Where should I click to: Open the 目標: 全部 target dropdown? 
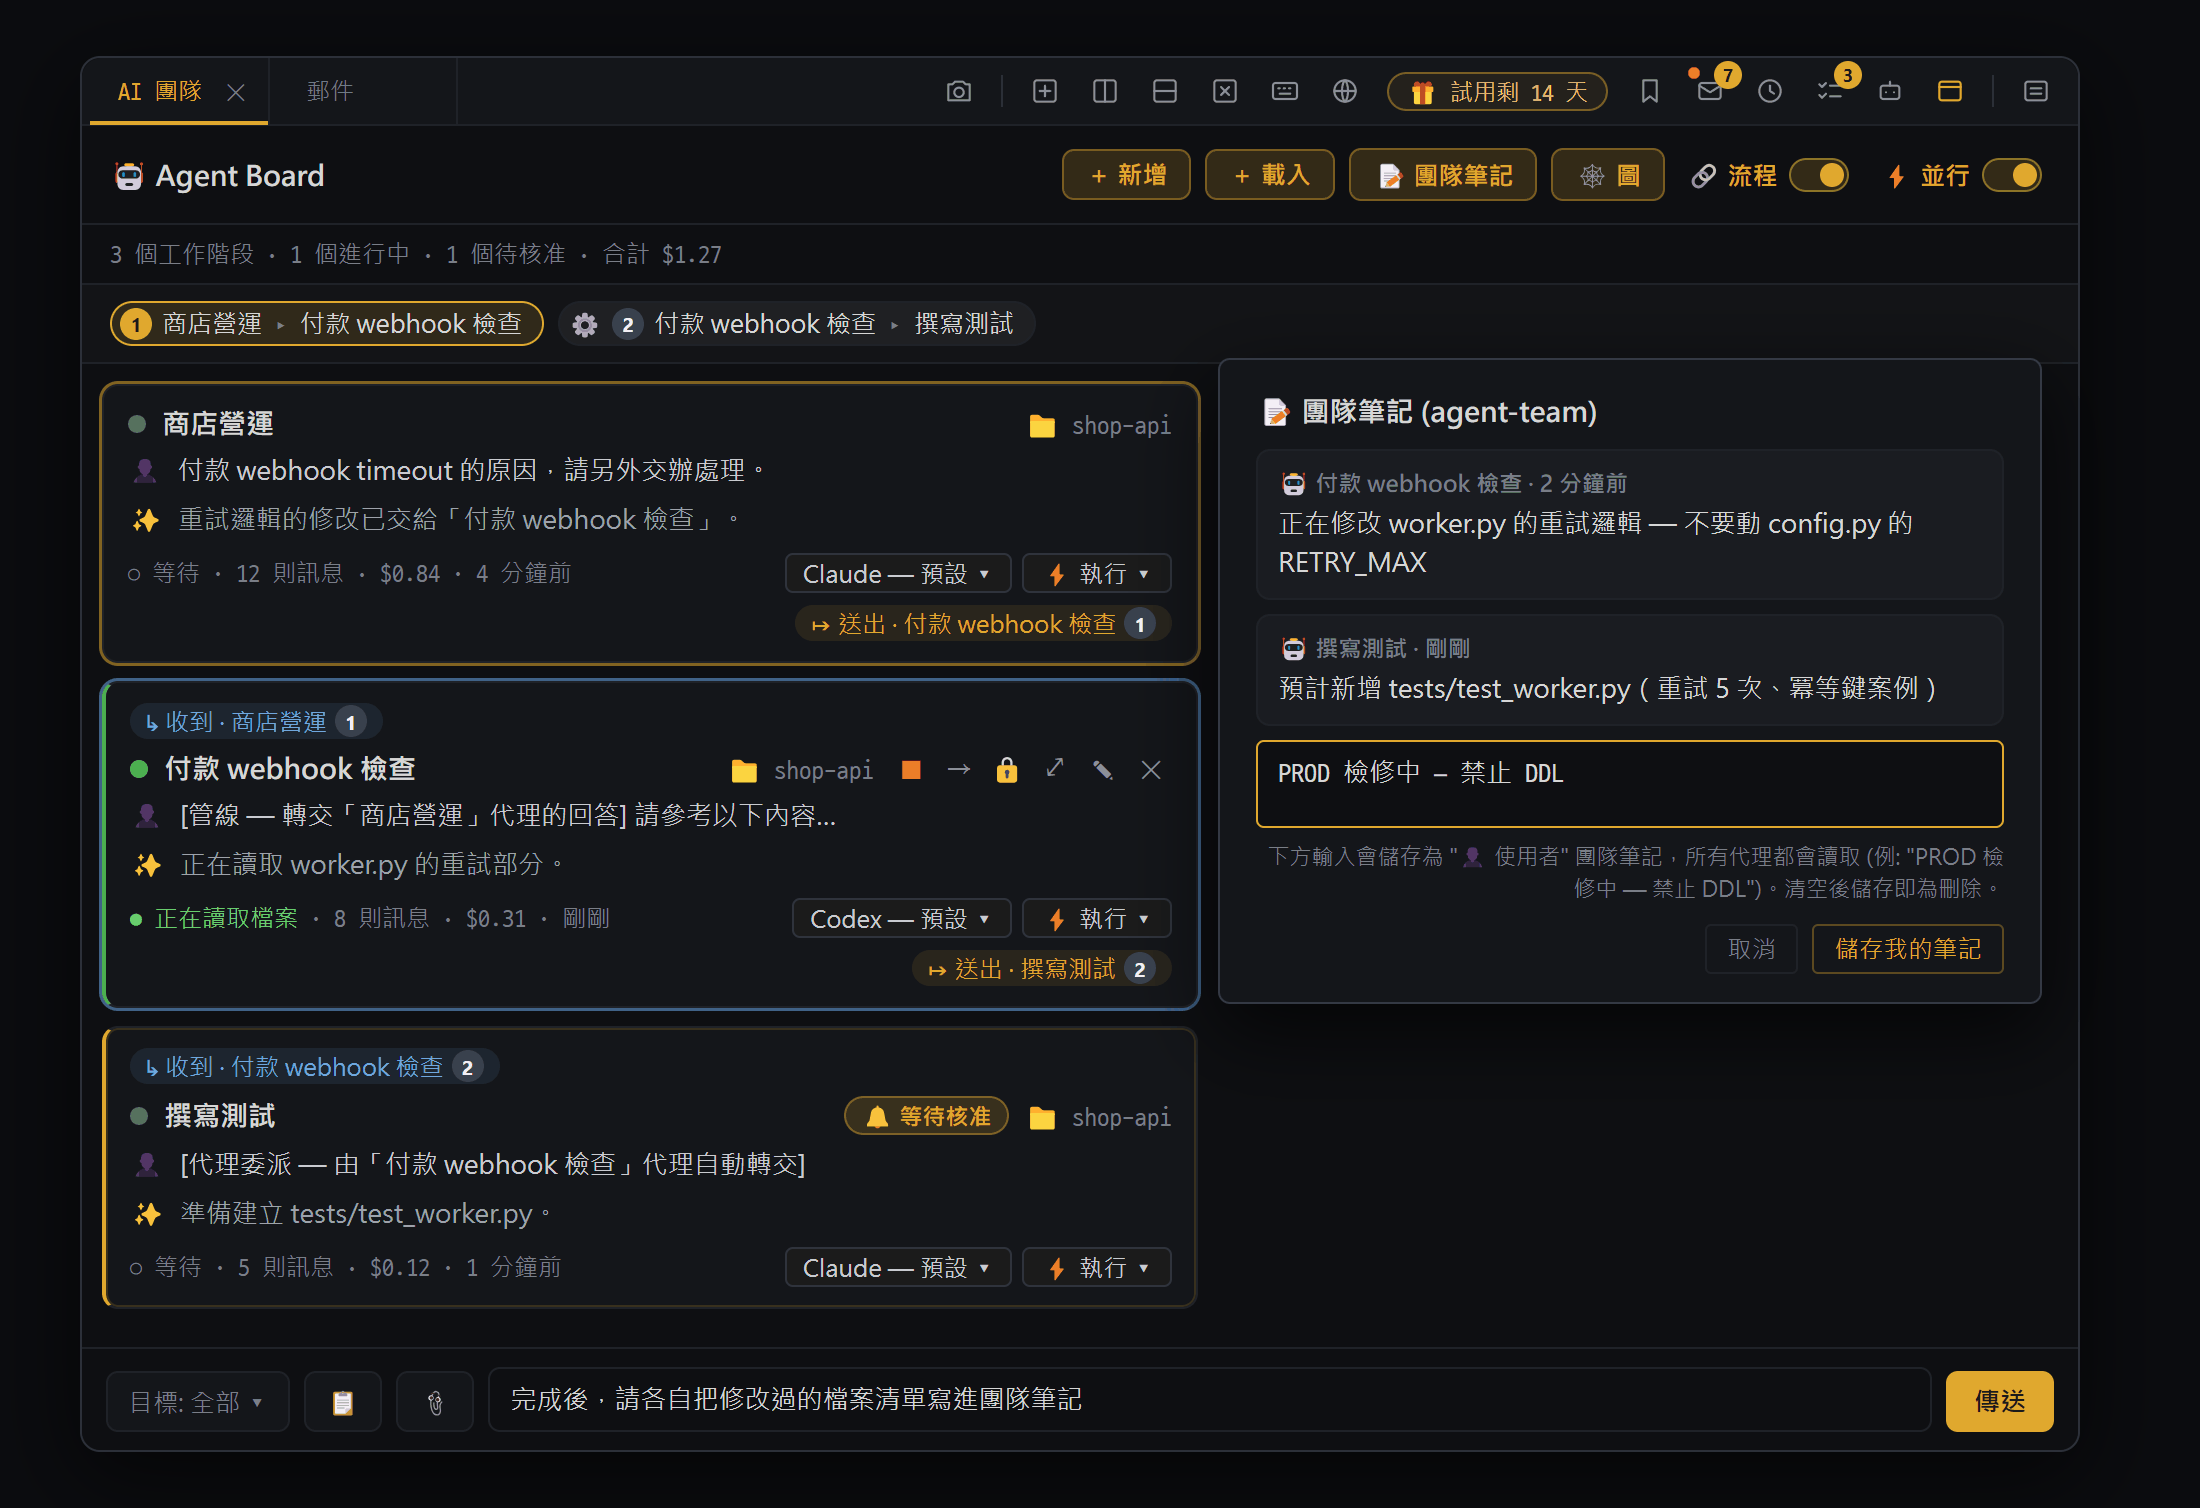(x=197, y=1402)
